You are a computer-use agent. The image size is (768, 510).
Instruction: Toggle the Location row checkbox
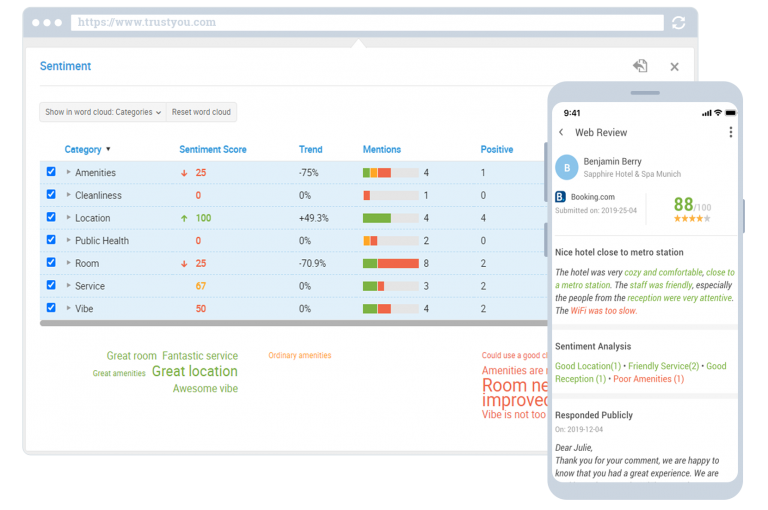(x=51, y=217)
